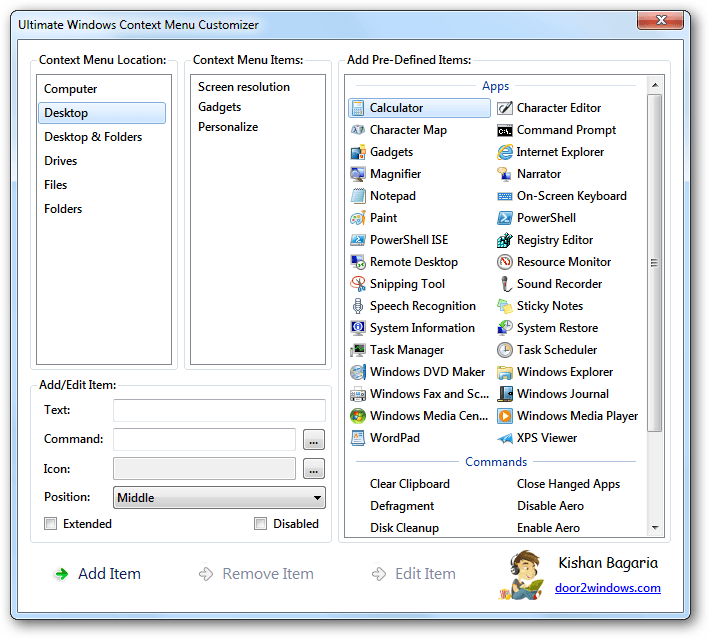This screenshot has width=709, height=638.
Task: Choose the Clear Clipboard command
Action: 410,484
